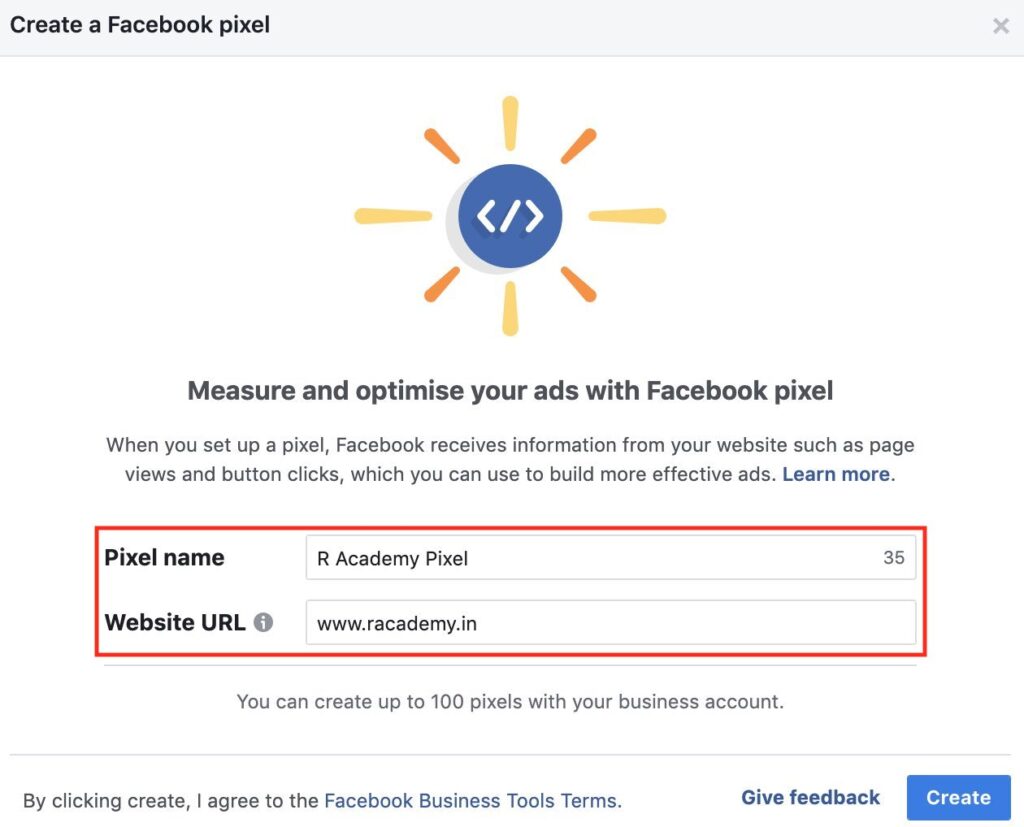Click the Create a Facebook pixel title
The image size is (1024, 827).
click(x=139, y=24)
